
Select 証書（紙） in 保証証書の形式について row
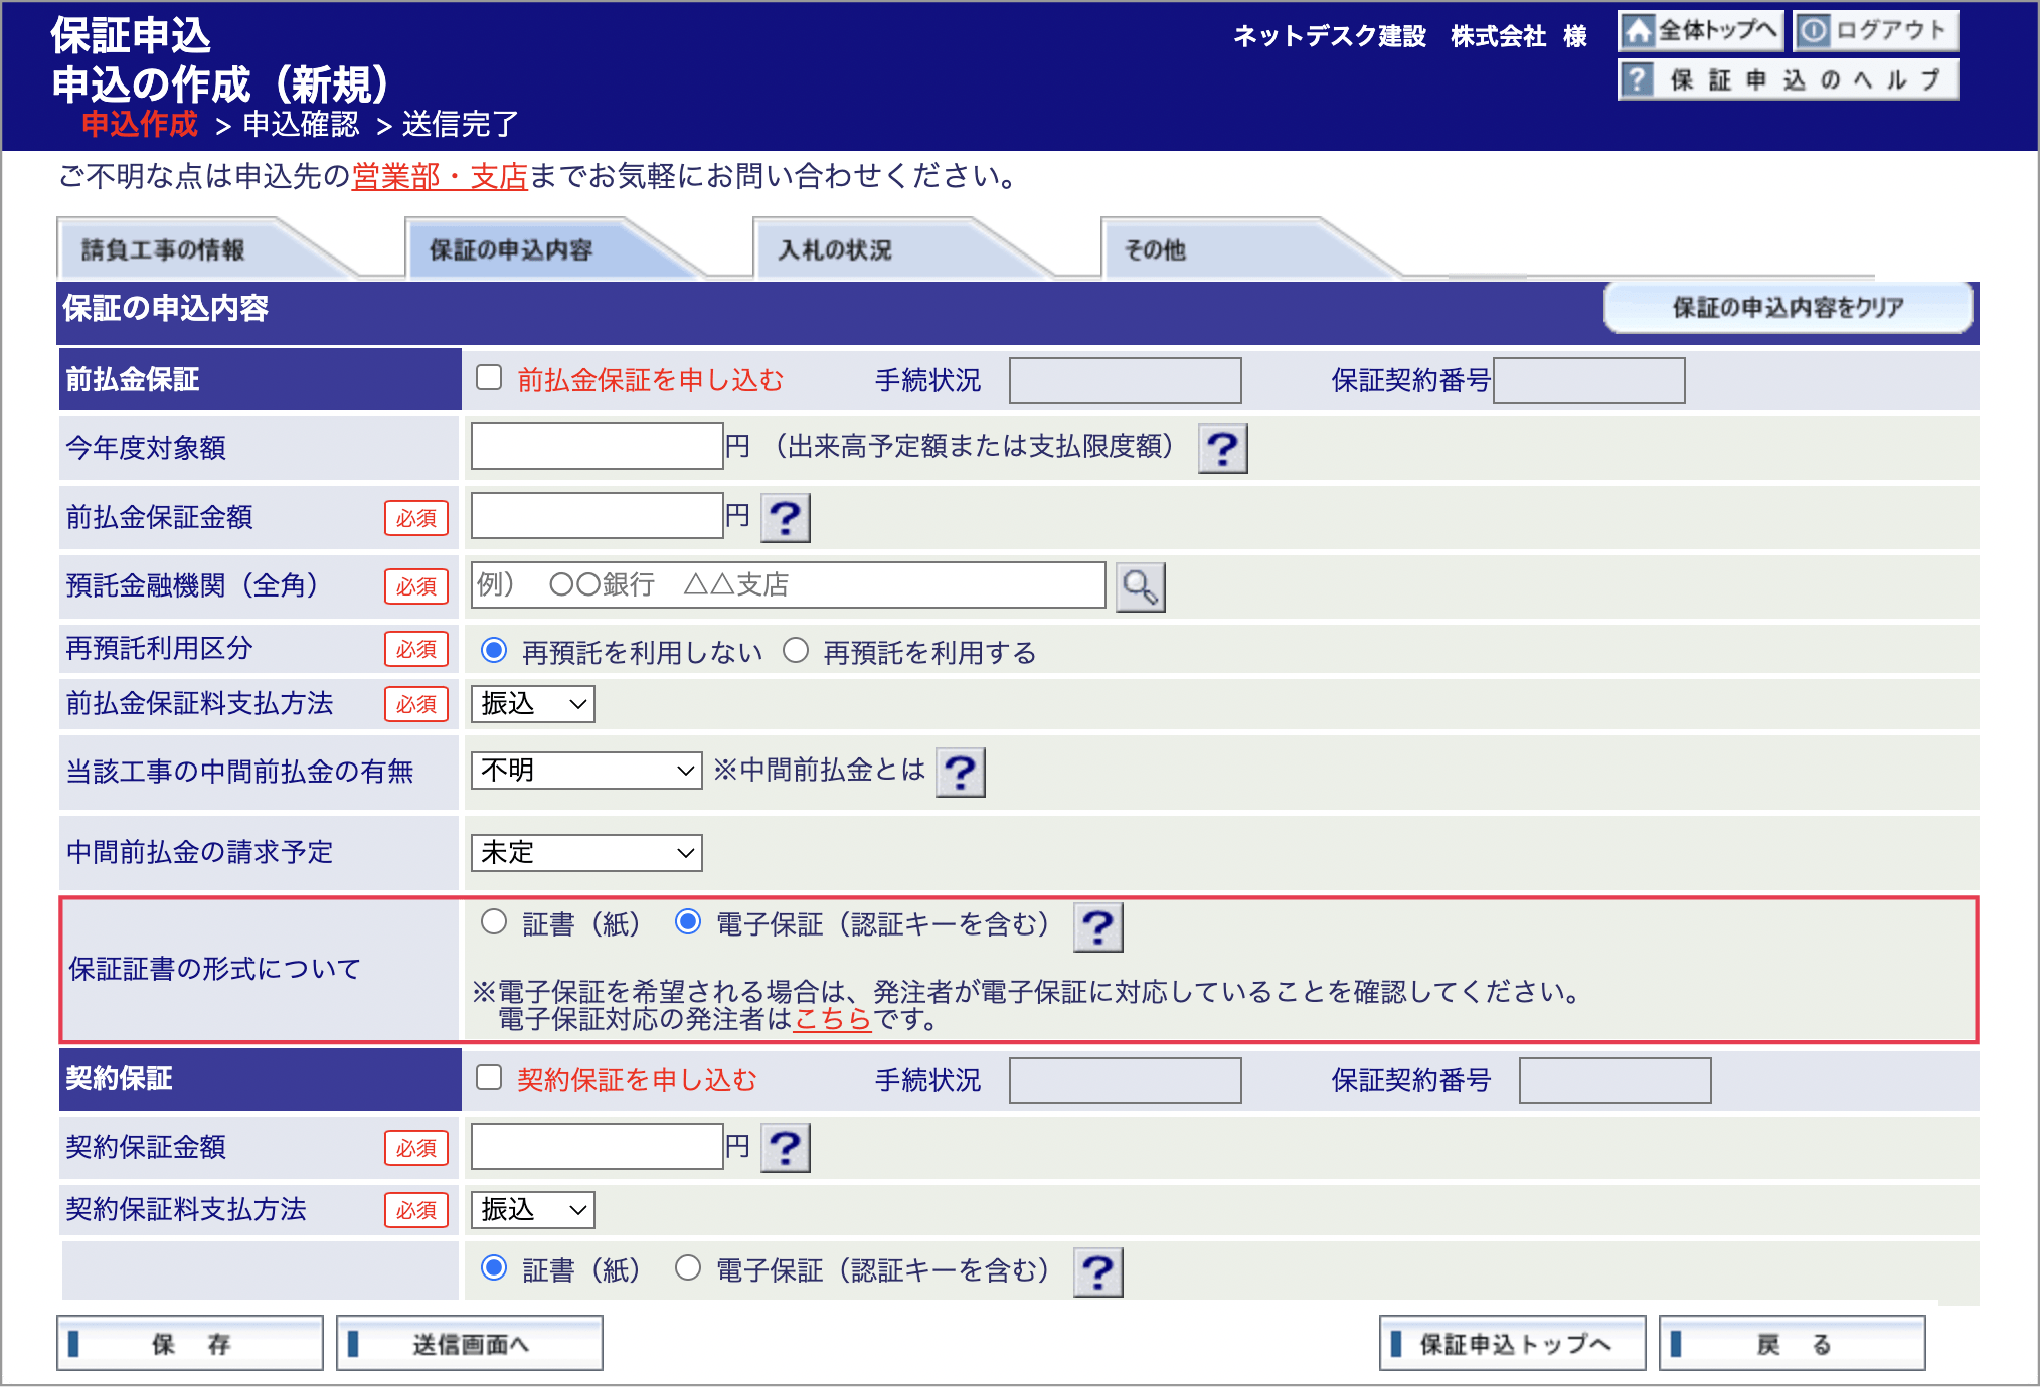coord(494,922)
